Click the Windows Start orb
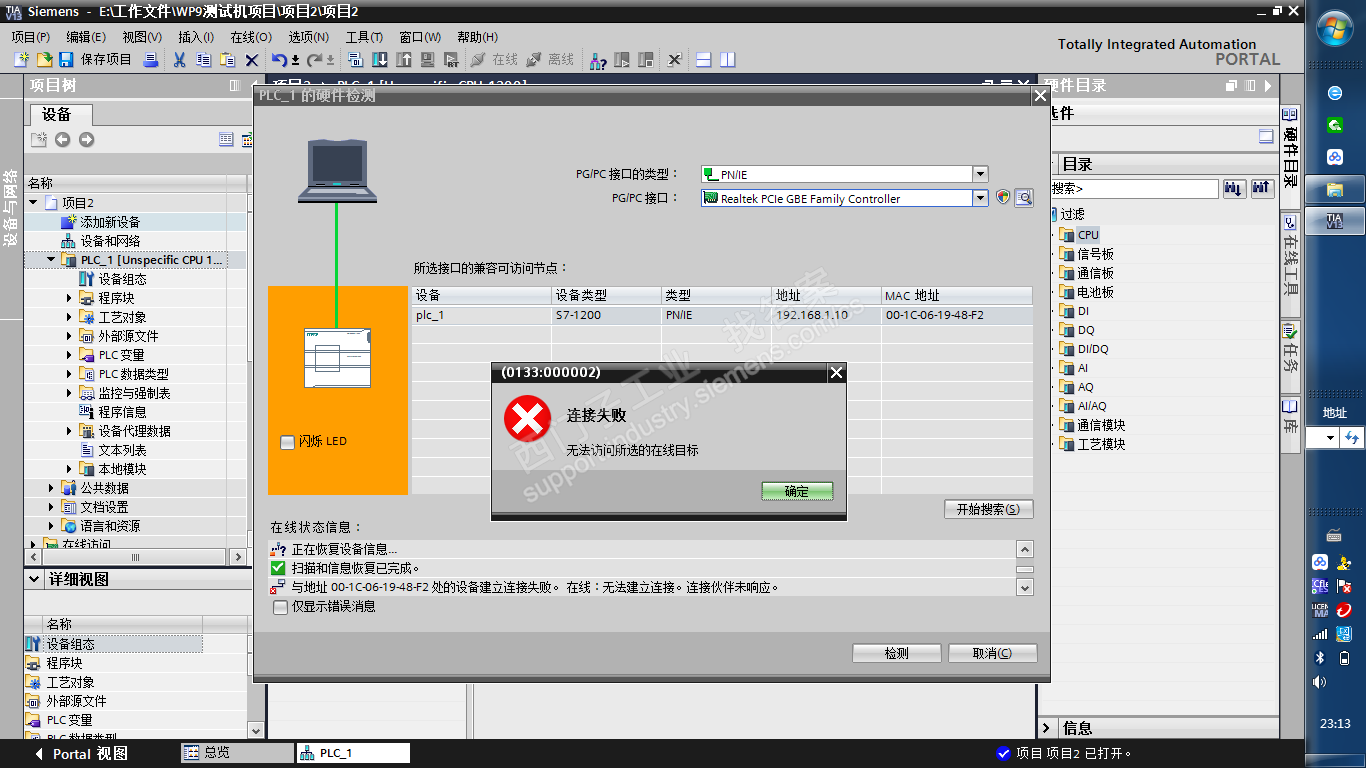 pyautogui.click(x=1335, y=30)
